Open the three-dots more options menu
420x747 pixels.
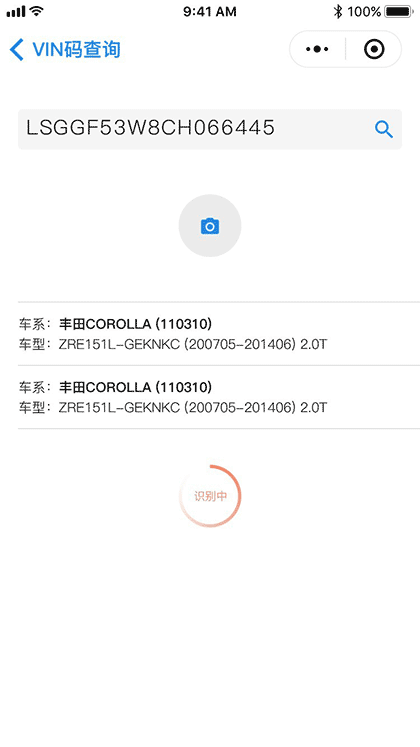[317, 49]
